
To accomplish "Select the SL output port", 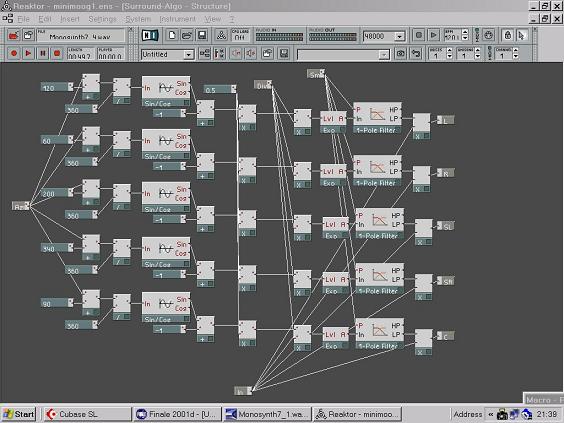I will point(446,226).
